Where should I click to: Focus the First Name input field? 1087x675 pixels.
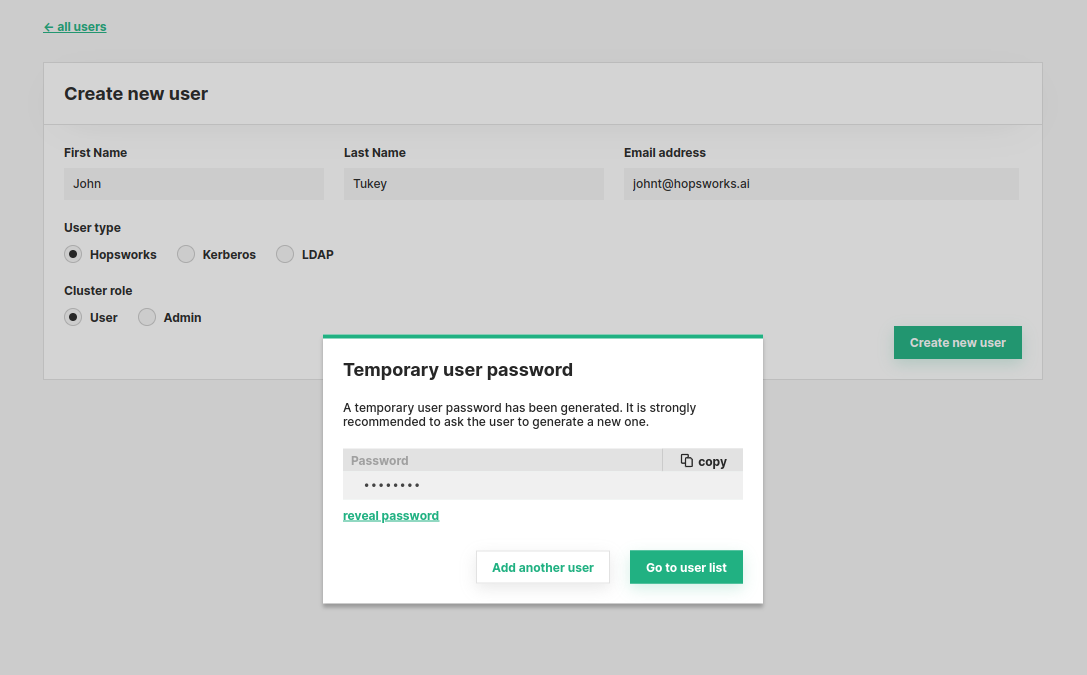194,184
